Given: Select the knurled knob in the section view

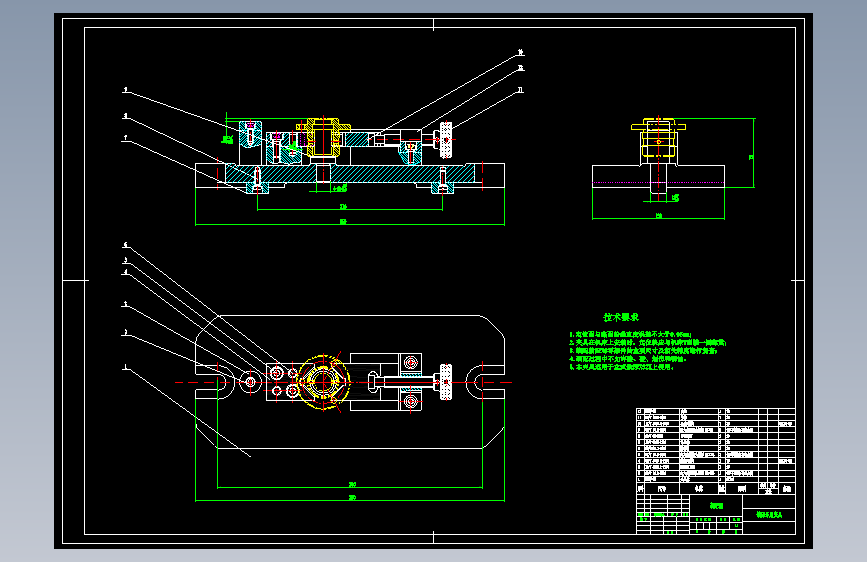Looking at the screenshot, I should pyautogui.click(x=446, y=140).
